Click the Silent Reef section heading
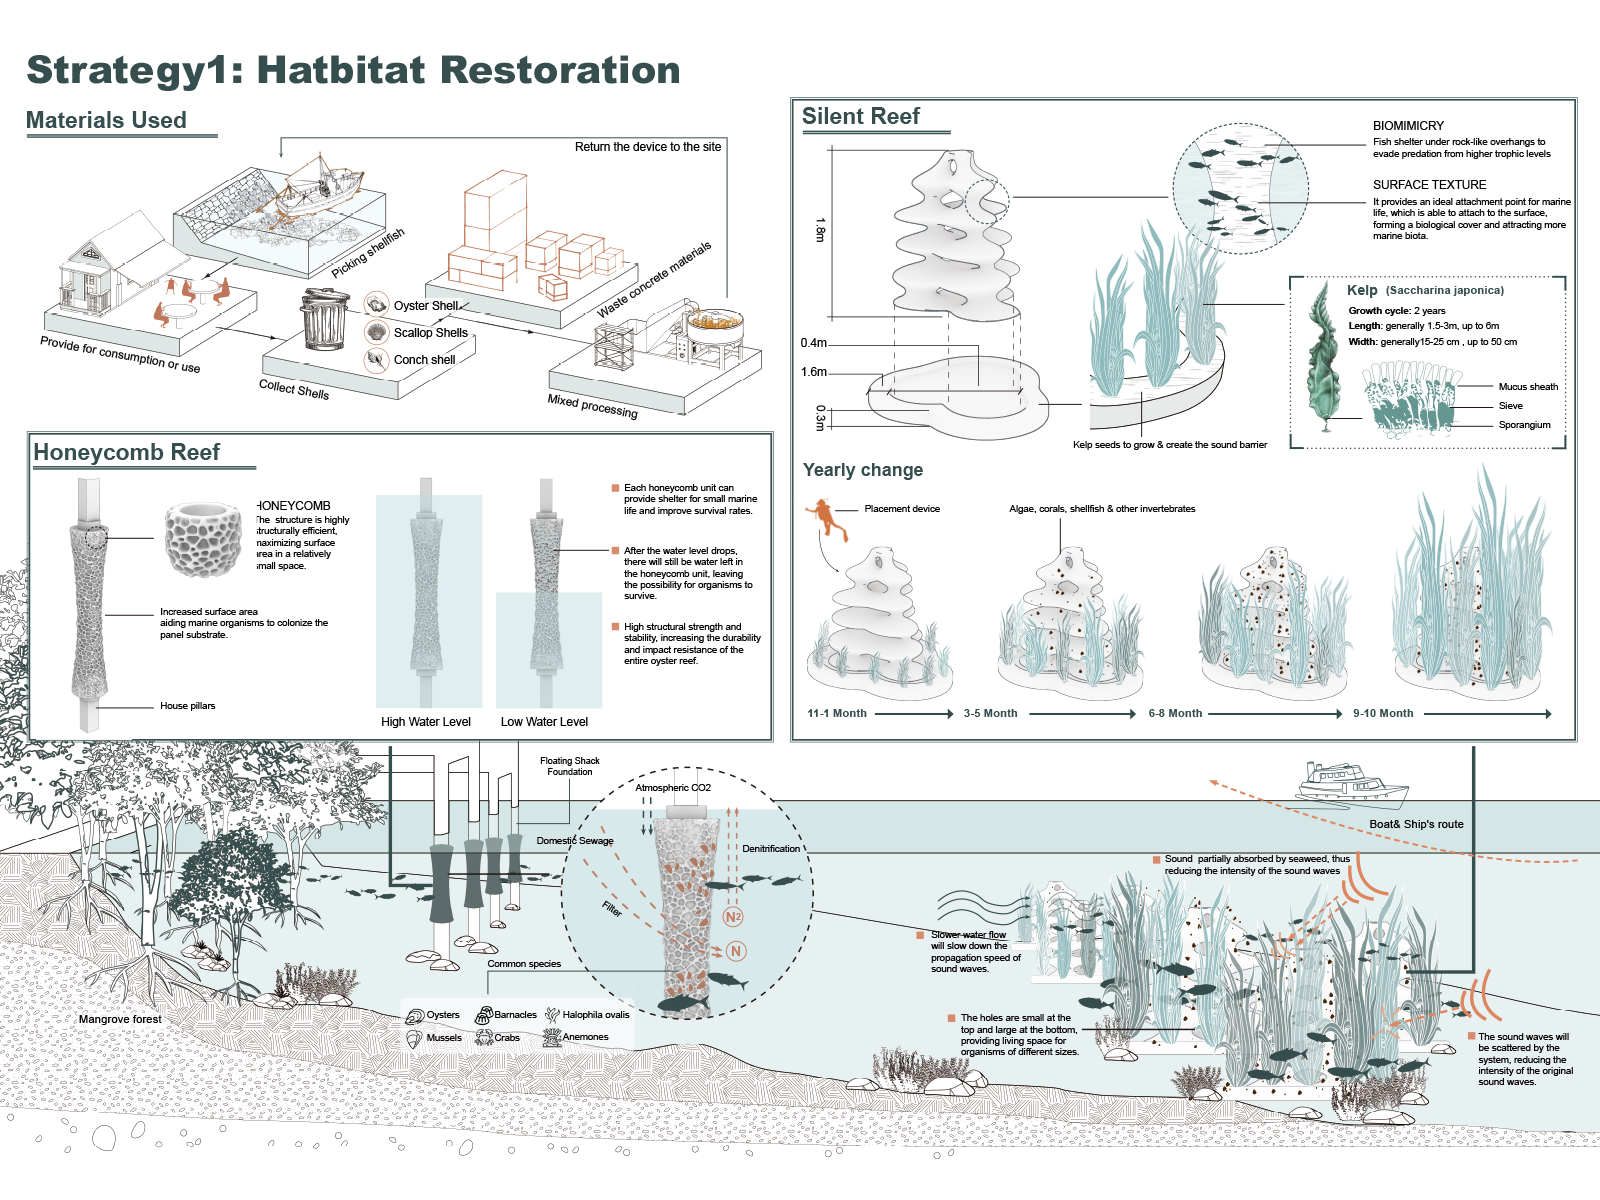This screenshot has height=1200, width=1600. [x=860, y=116]
